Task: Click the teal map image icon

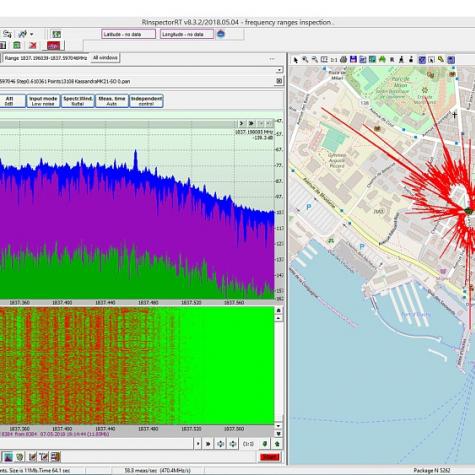Action: 372,60
